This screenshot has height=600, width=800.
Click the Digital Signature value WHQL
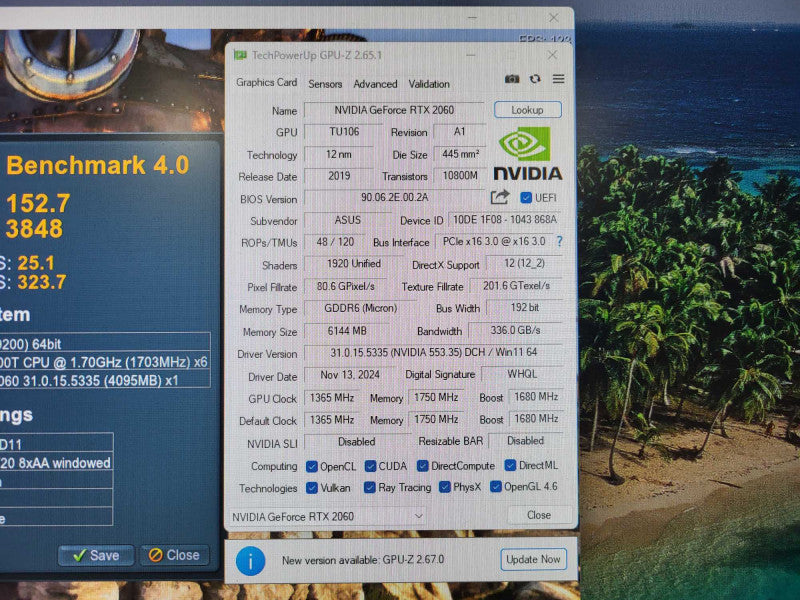[522, 374]
